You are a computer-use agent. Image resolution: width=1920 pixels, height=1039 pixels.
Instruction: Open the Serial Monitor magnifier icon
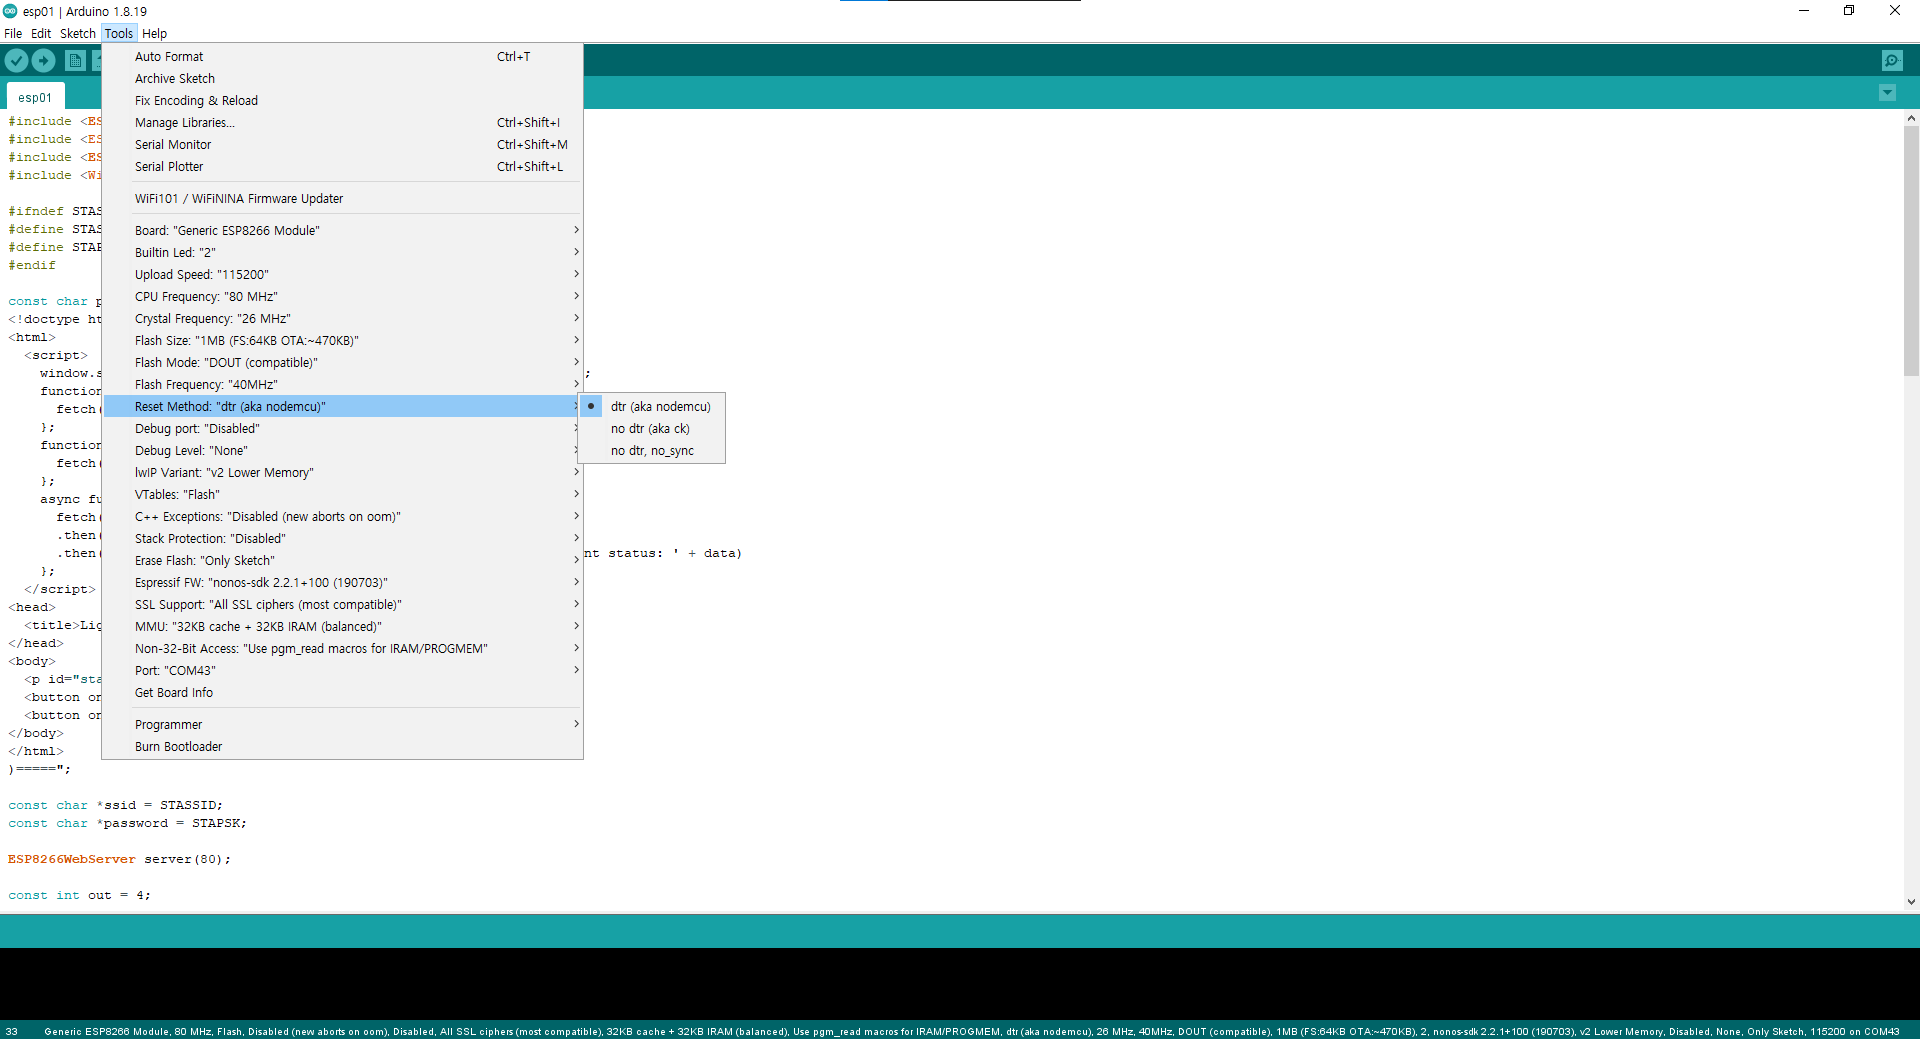1892,61
